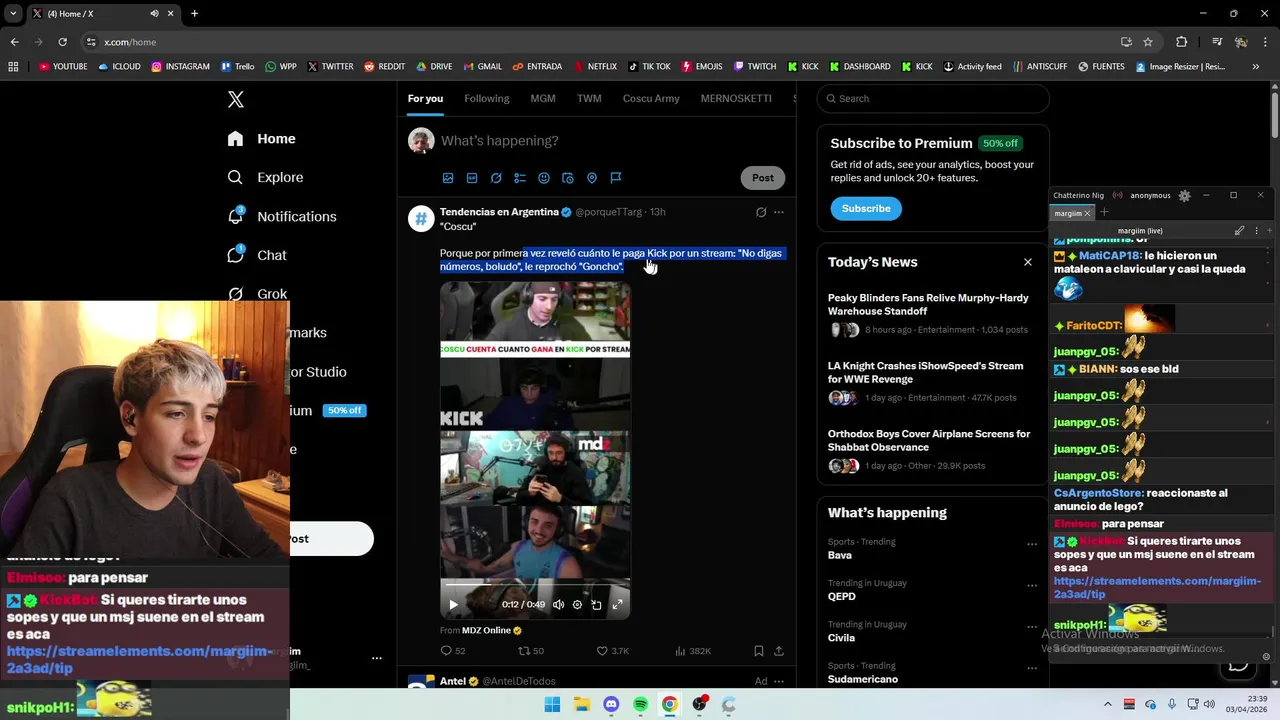Play the tweet video
1280x720 pixels.
[x=453, y=604]
